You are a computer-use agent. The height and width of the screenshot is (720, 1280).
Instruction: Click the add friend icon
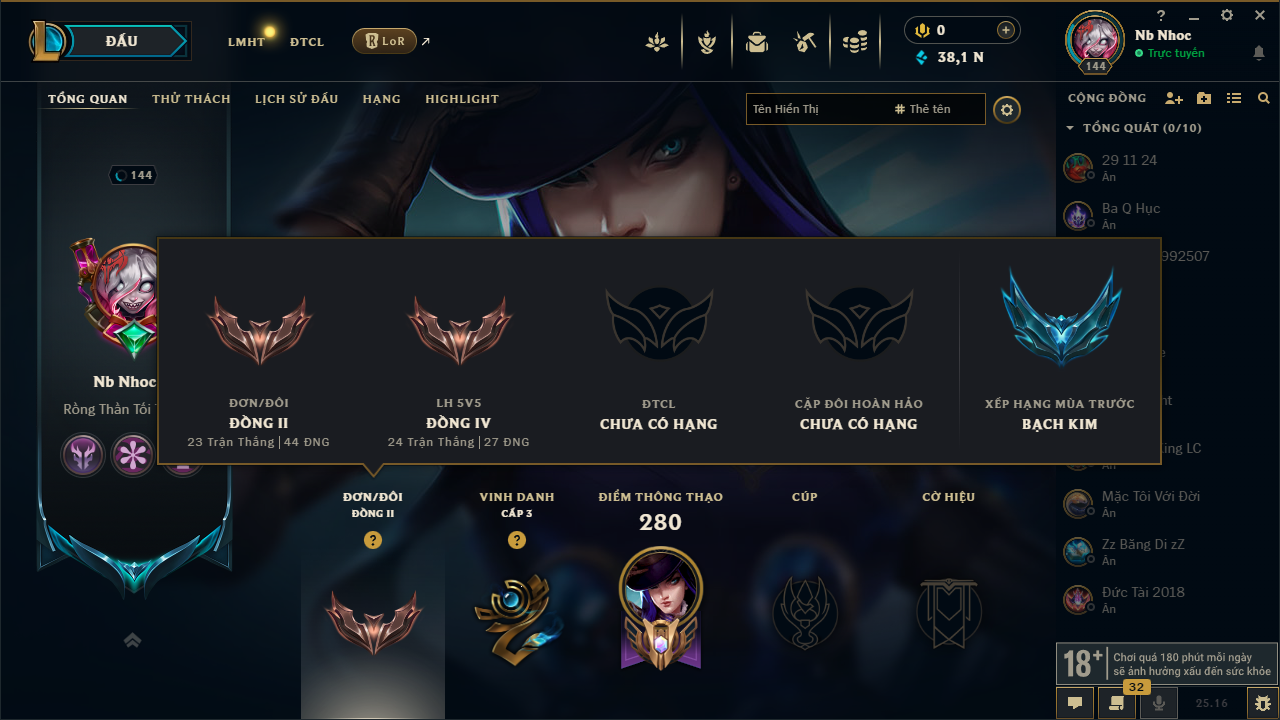[1174, 98]
